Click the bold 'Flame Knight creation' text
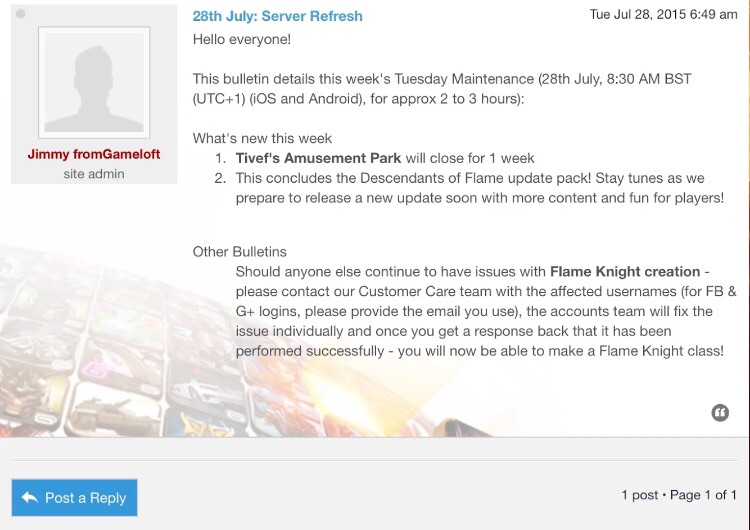The width and height of the screenshot is (750, 530). pyautogui.click(x=625, y=272)
